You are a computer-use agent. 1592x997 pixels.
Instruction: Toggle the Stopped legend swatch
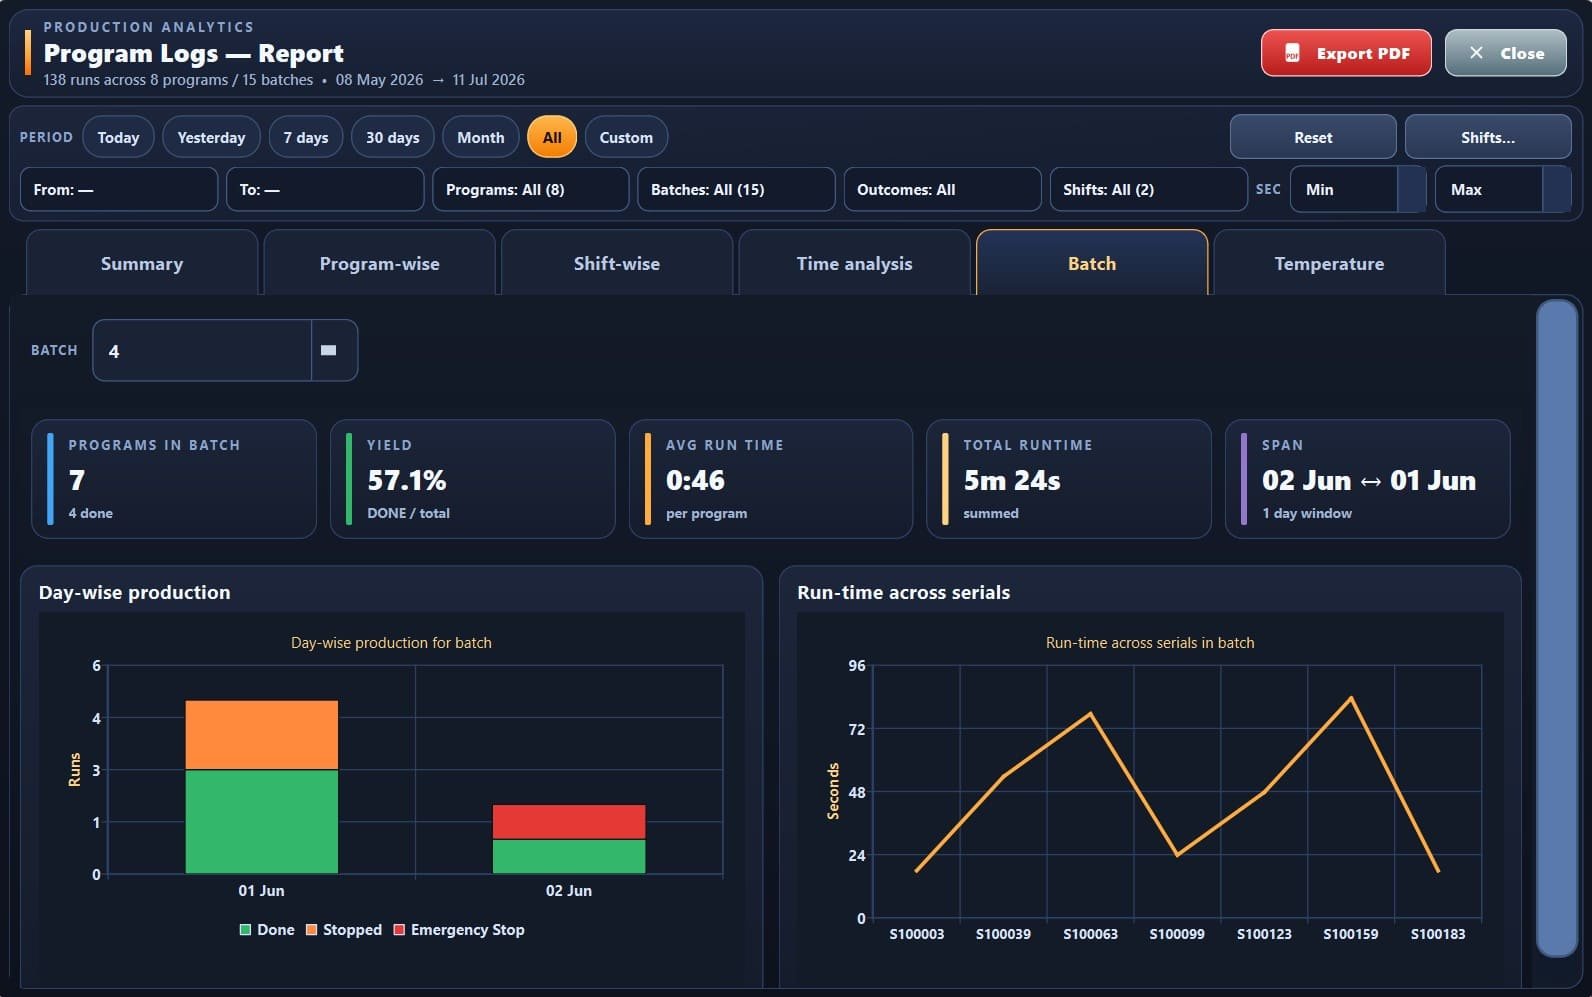point(312,930)
